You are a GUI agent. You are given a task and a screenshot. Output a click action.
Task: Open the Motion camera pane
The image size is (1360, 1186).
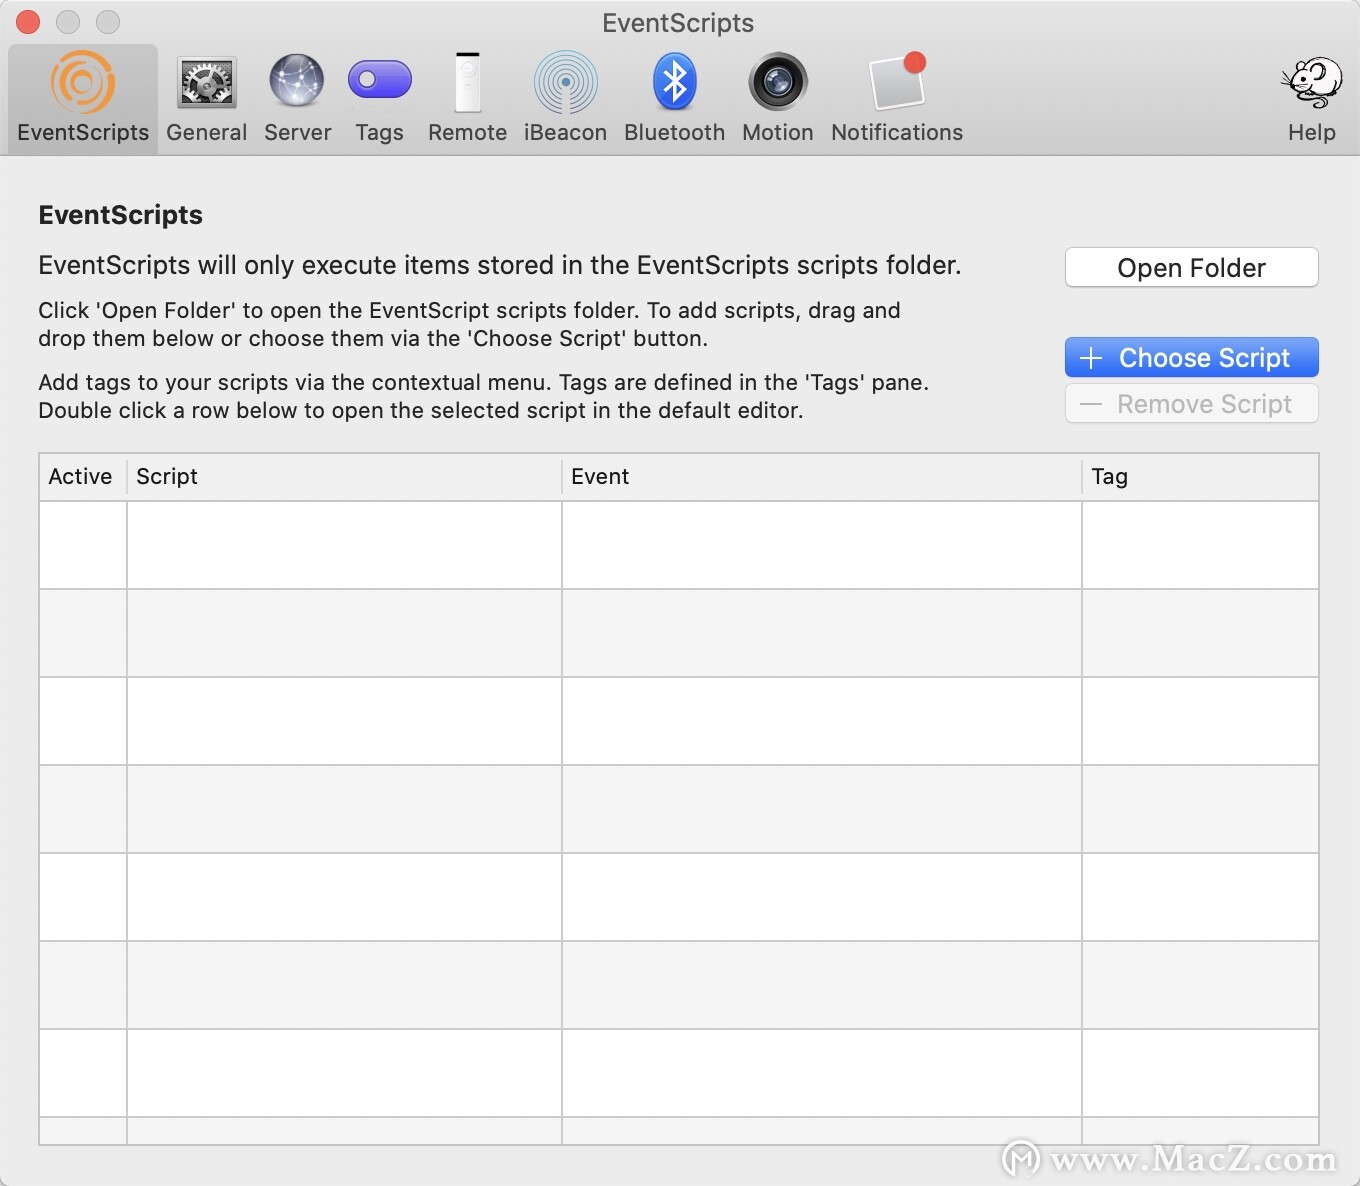click(777, 98)
